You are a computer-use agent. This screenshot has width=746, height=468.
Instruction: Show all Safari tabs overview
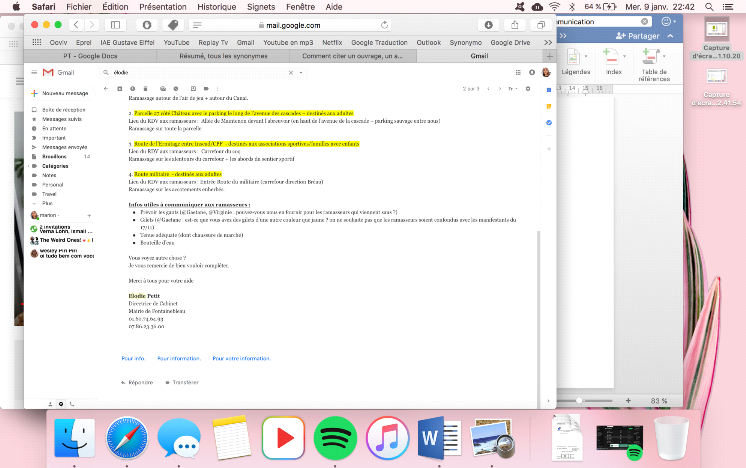click(541, 25)
